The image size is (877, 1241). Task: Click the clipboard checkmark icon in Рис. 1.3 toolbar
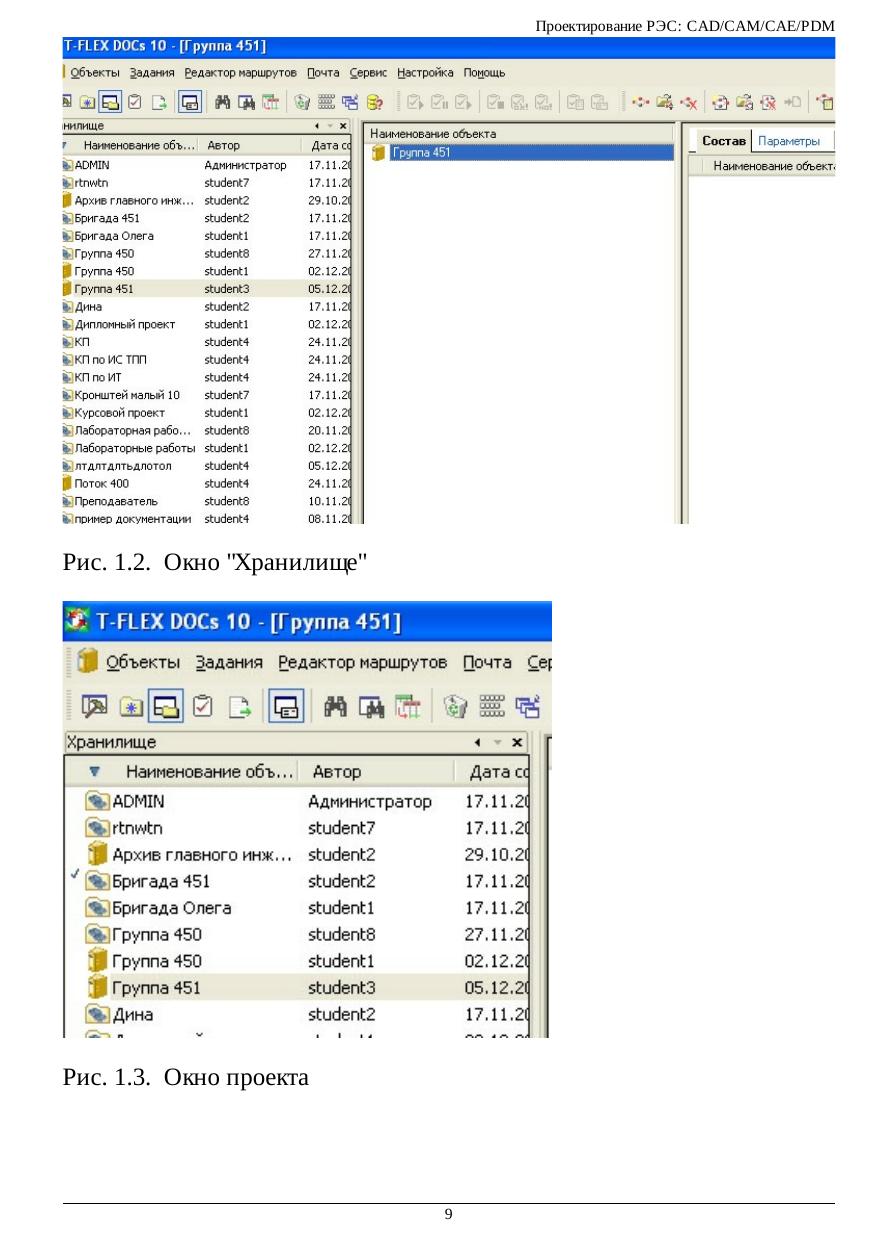pos(203,707)
